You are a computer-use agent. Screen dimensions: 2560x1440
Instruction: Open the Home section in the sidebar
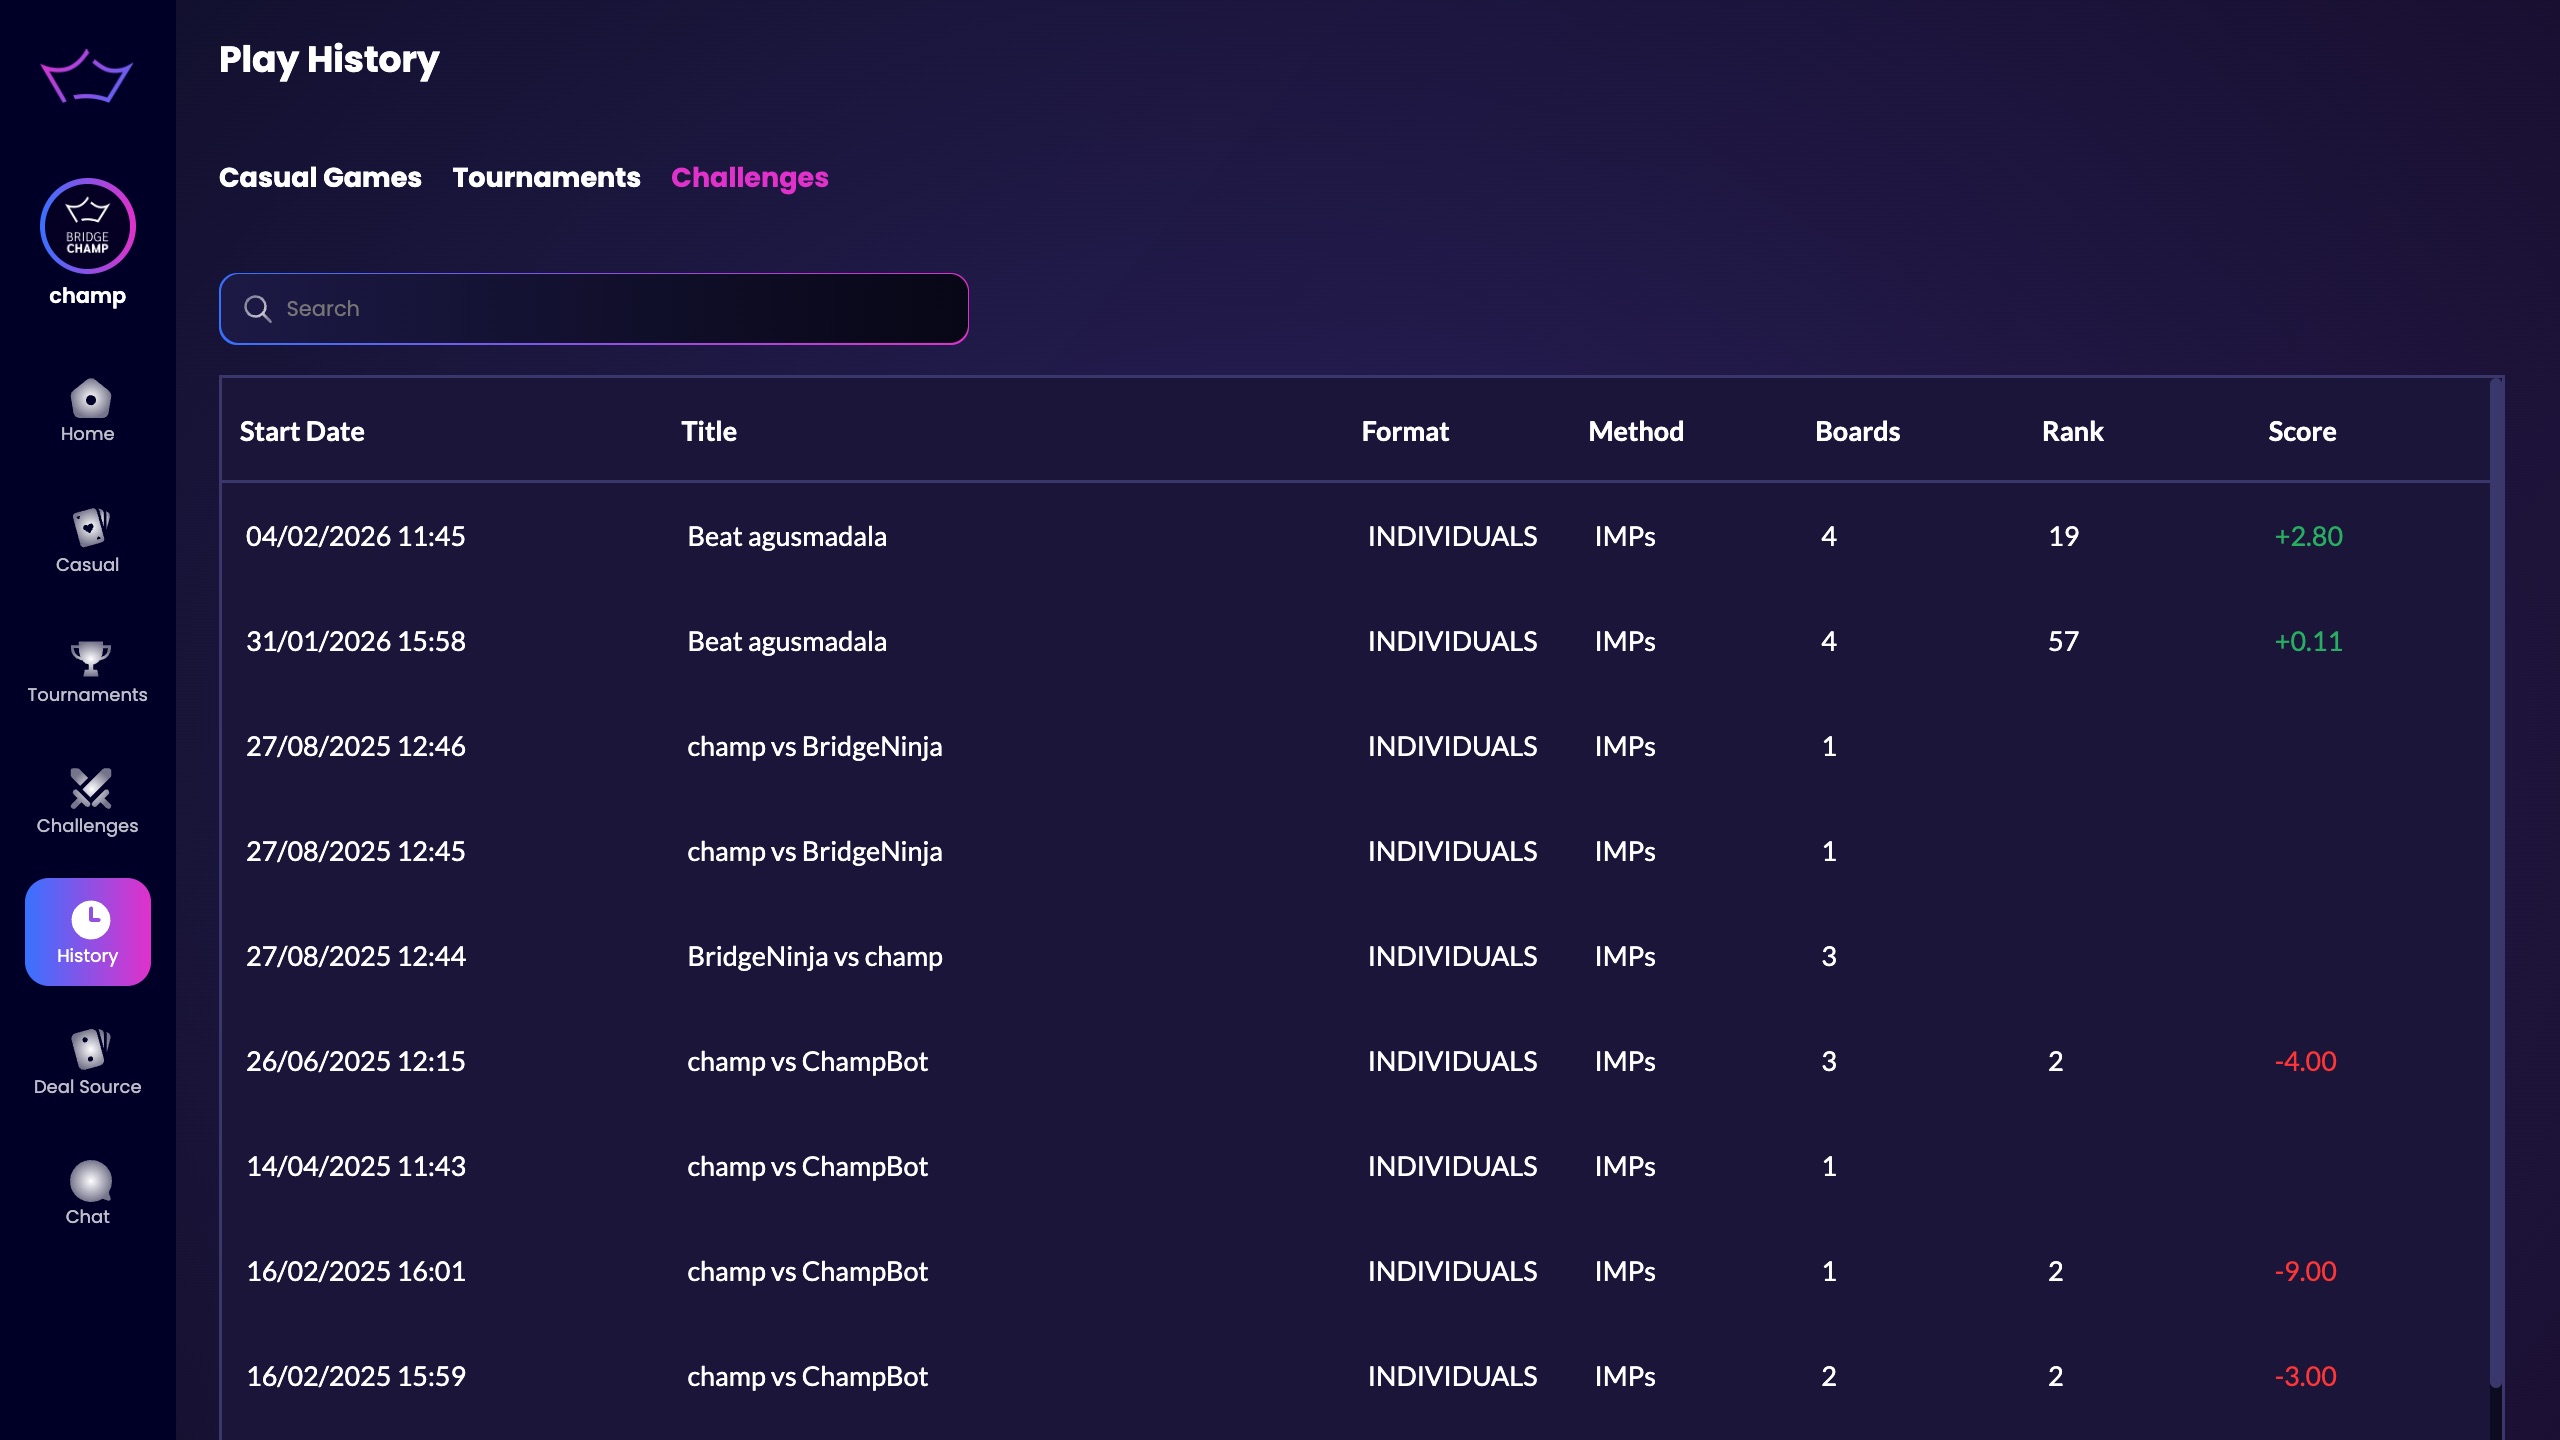click(88, 408)
